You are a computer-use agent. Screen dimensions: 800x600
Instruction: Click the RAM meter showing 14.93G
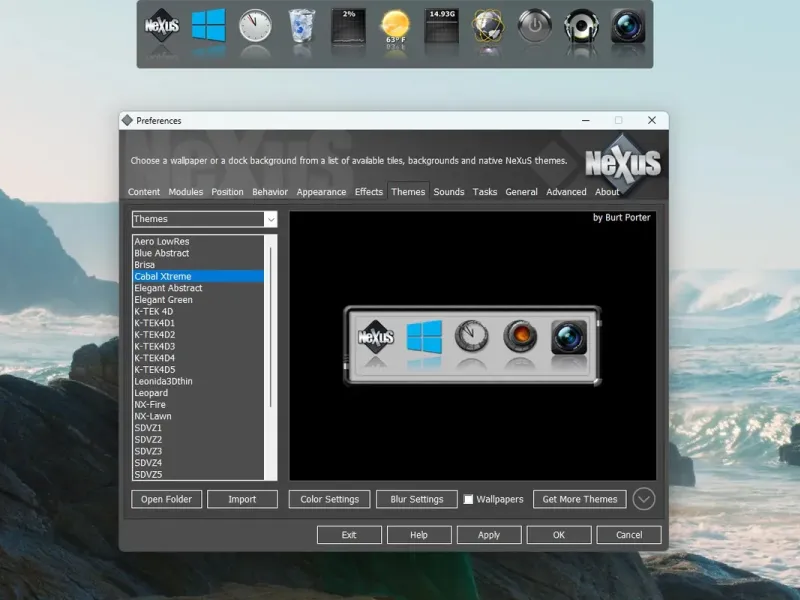442,26
